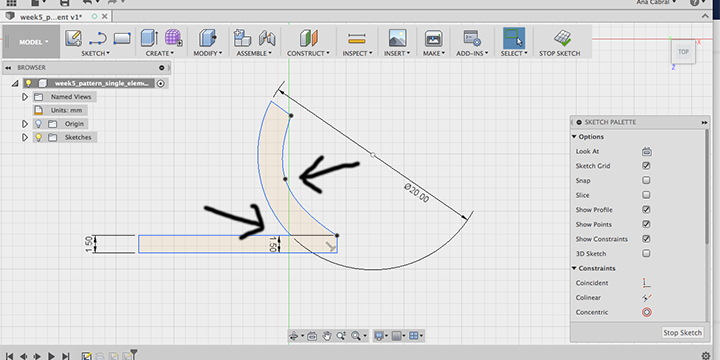Viewport: 720px width, 360px height.
Task: Click the Look At navigation icon
Action: click(x=312, y=336)
